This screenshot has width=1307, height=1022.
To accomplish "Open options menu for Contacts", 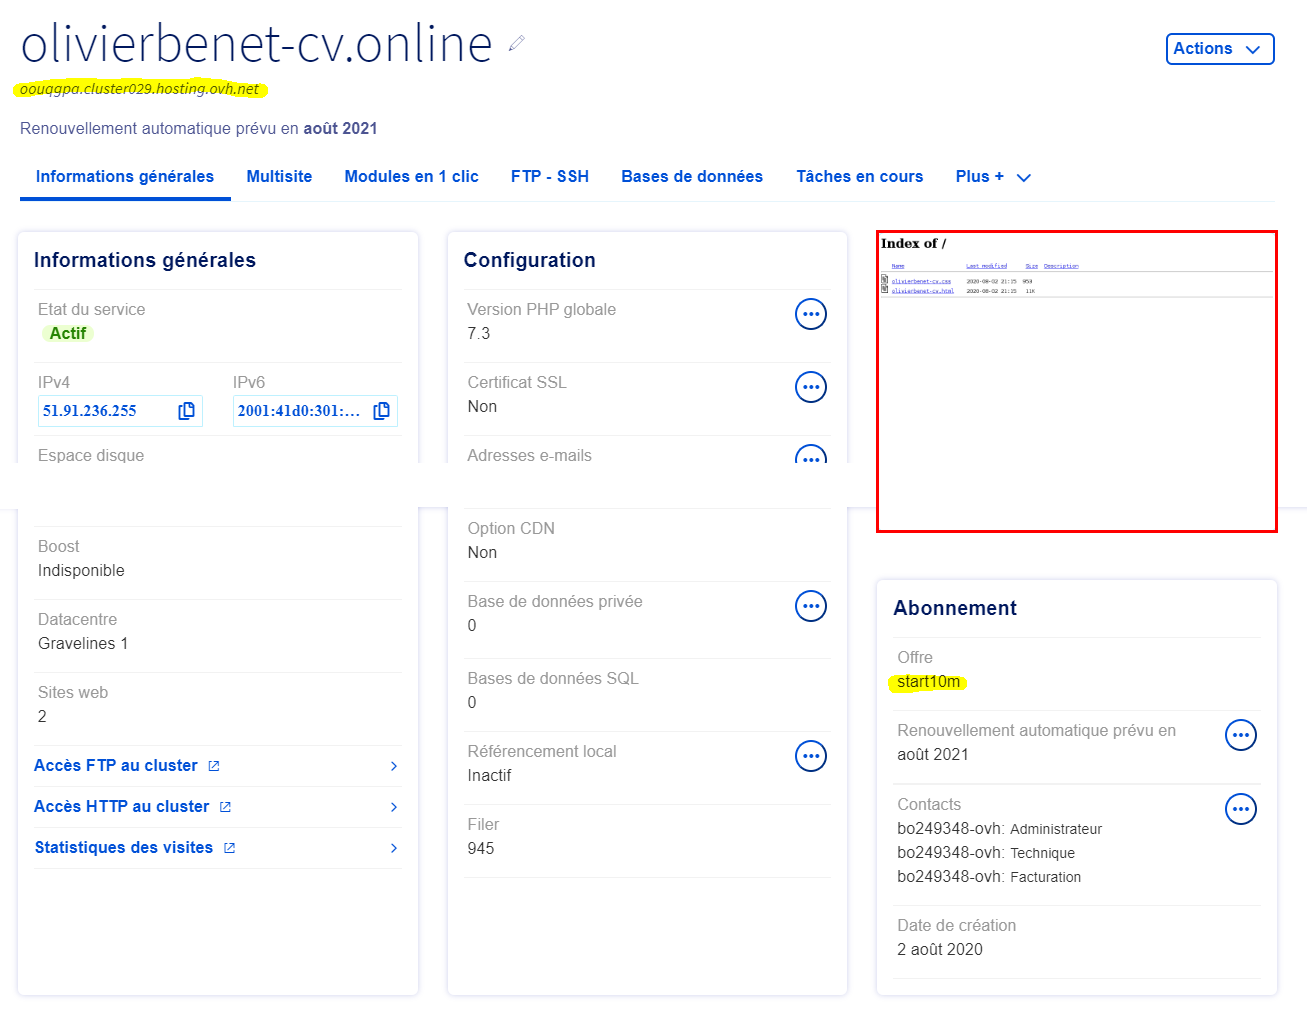I will point(1240,809).
